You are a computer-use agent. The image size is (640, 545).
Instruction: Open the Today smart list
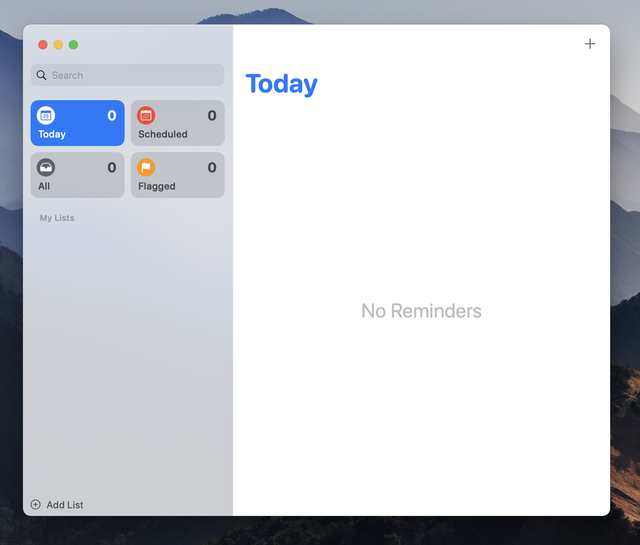click(78, 123)
